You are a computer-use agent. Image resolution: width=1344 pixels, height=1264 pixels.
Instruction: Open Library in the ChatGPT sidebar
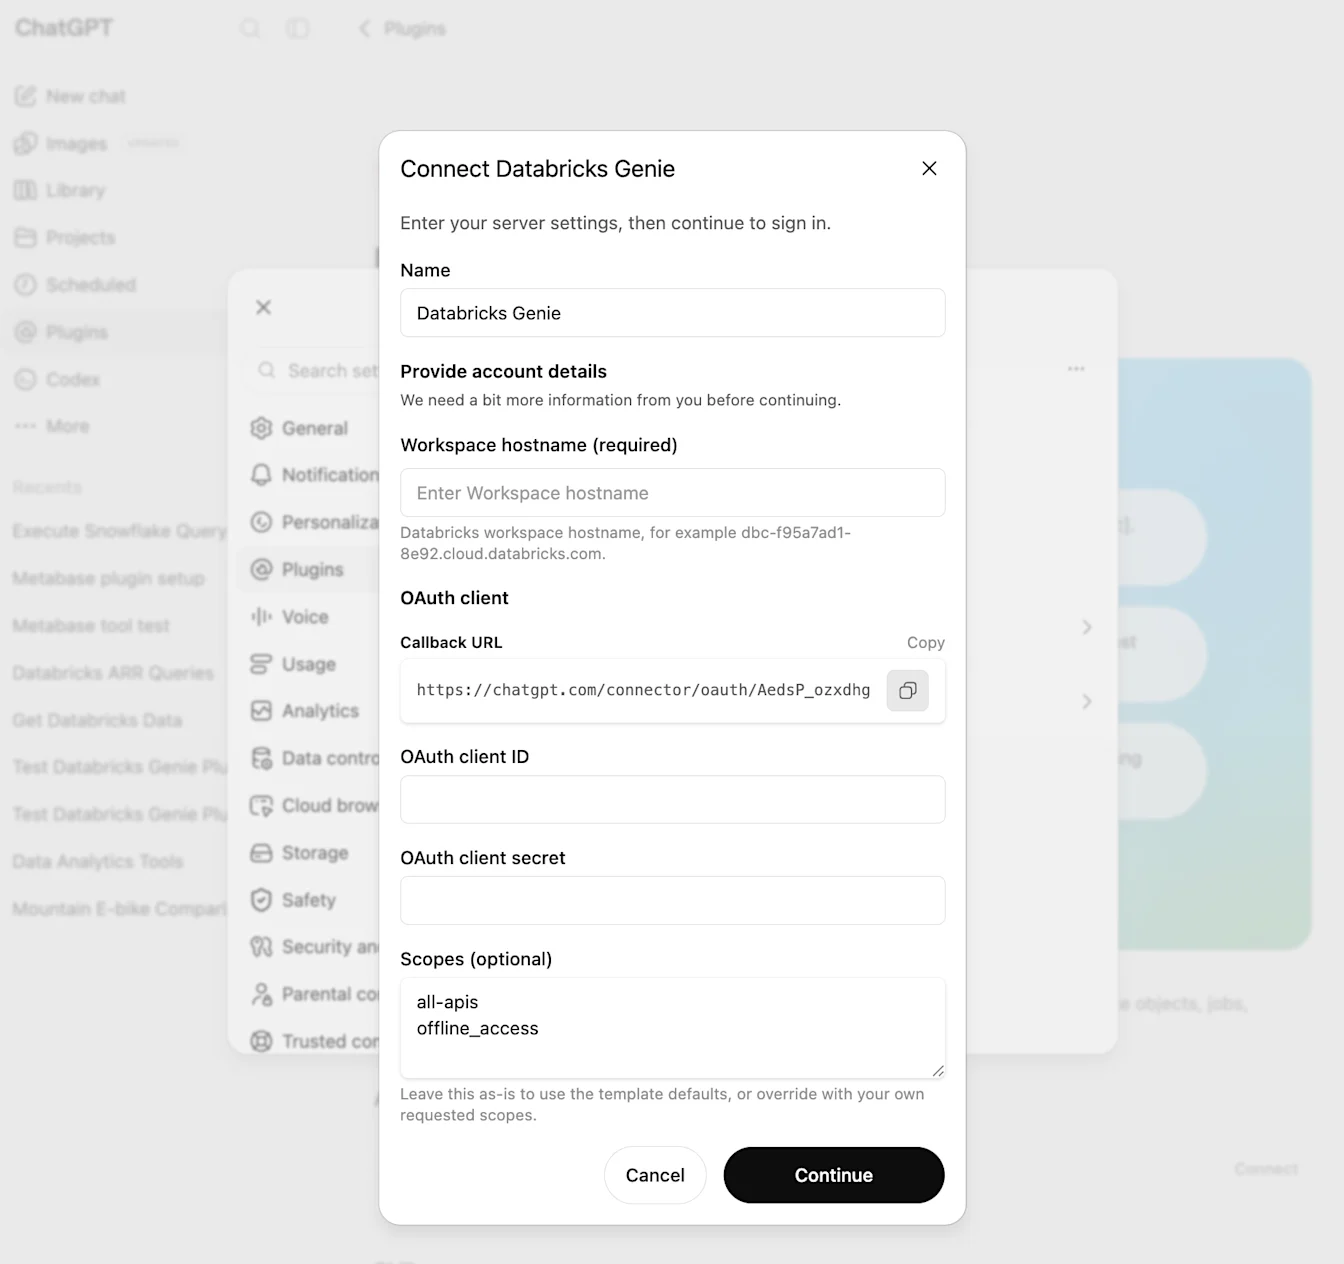click(x=60, y=190)
